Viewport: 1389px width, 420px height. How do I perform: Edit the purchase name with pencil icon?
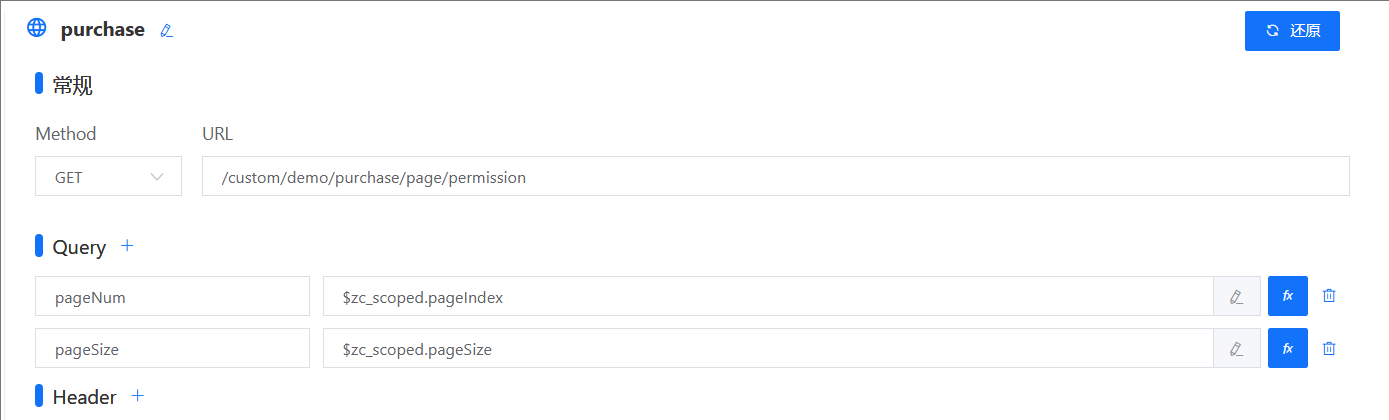point(167,31)
